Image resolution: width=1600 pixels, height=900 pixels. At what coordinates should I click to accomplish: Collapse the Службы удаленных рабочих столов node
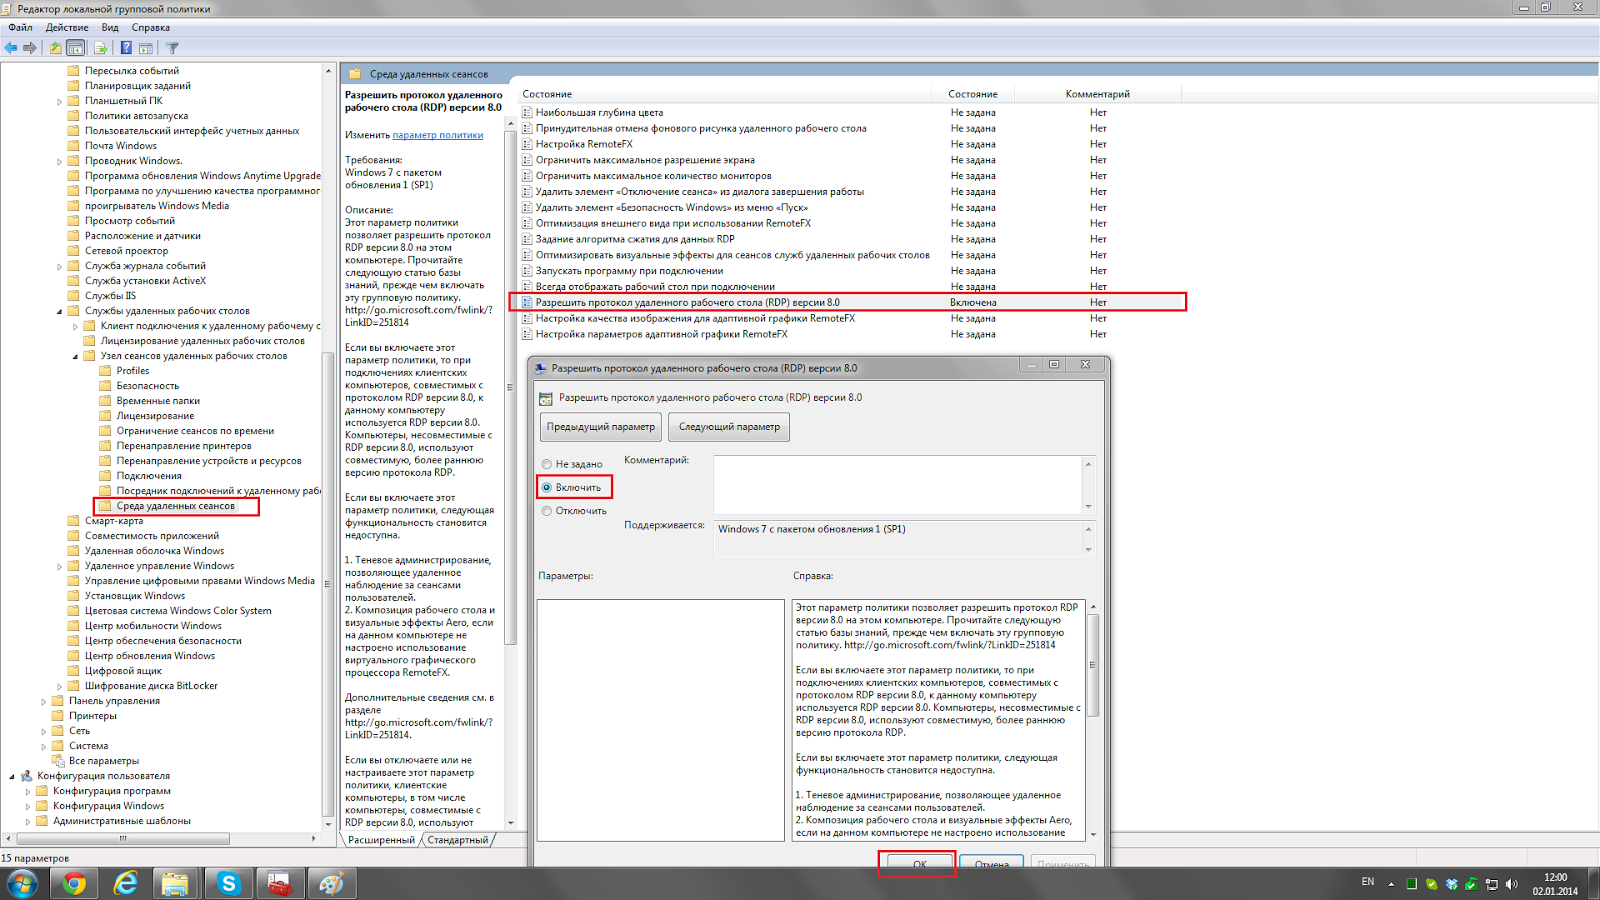[x=59, y=311]
